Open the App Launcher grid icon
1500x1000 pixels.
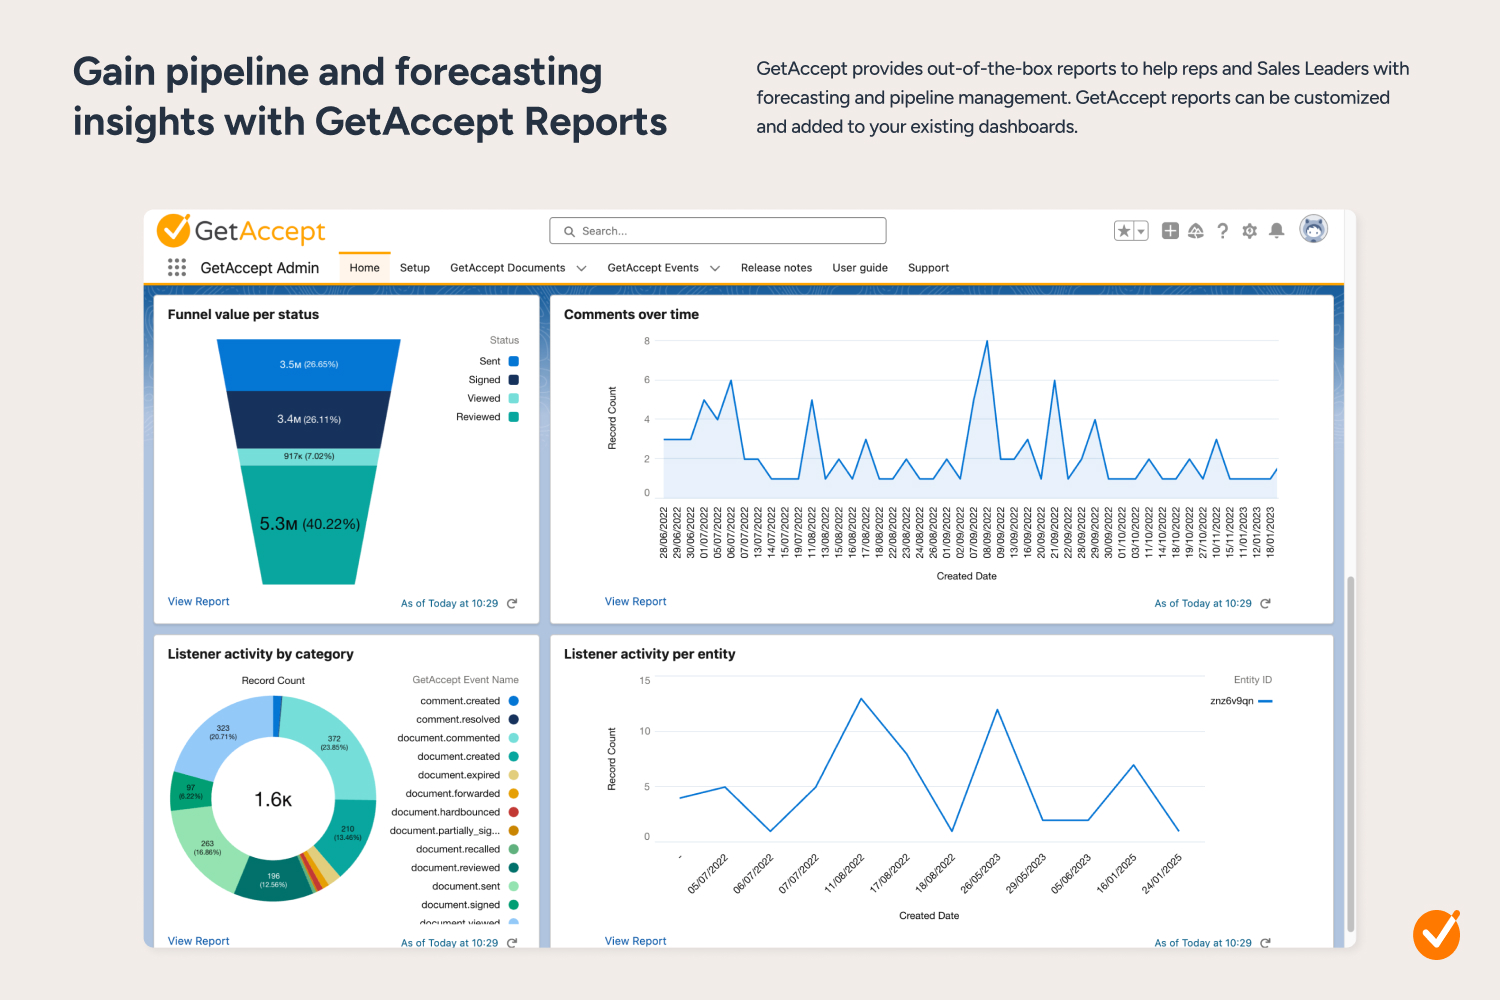[x=177, y=267]
